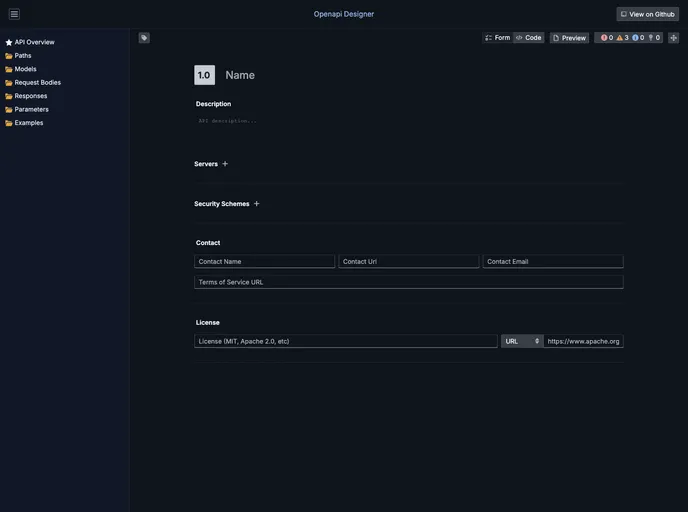The image size is (688, 512).
Task: Add a new server
Action: [225, 164]
